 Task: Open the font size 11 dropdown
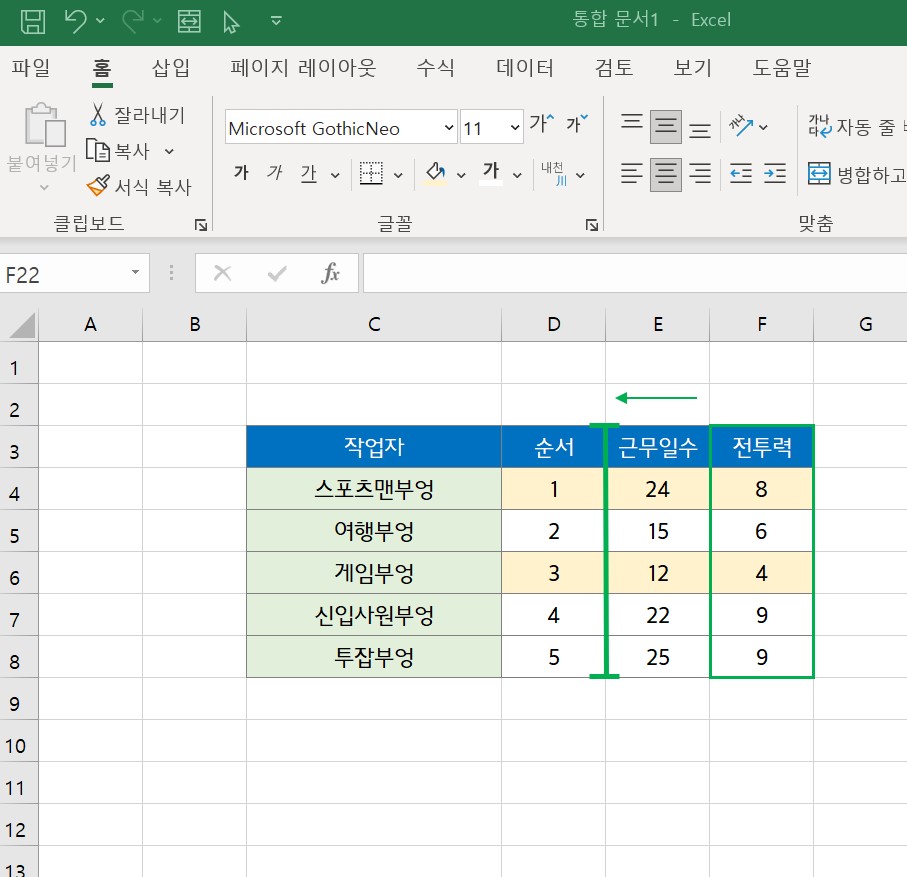(514, 127)
